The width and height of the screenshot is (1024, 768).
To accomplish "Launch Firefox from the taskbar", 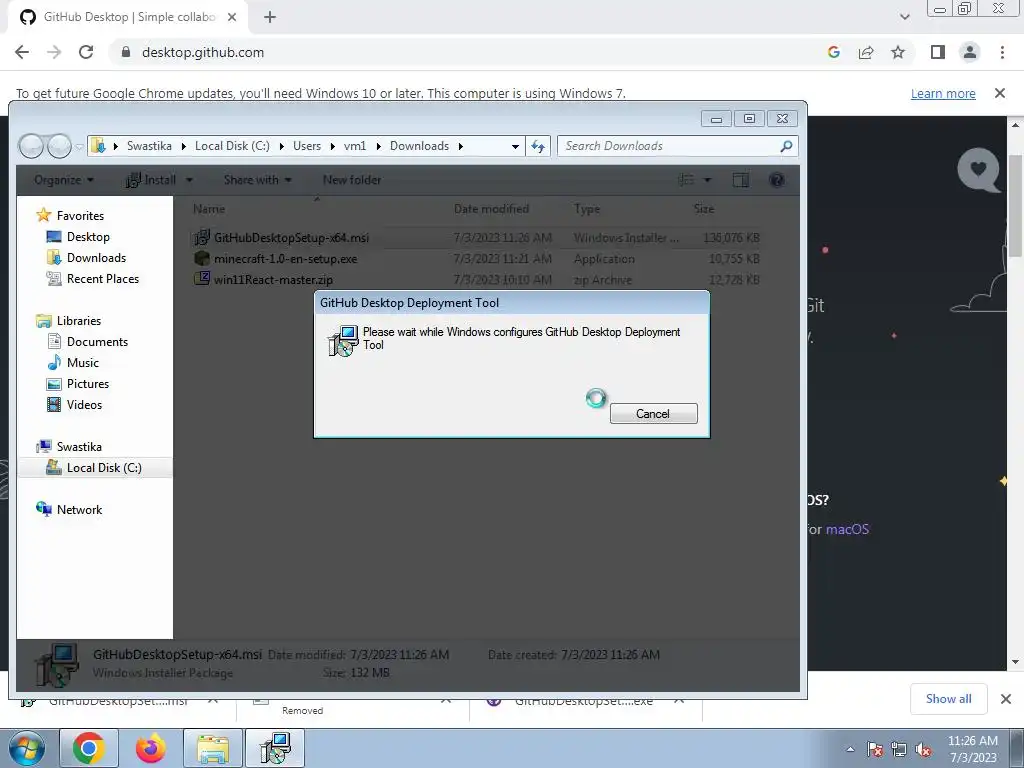I will tap(150, 748).
